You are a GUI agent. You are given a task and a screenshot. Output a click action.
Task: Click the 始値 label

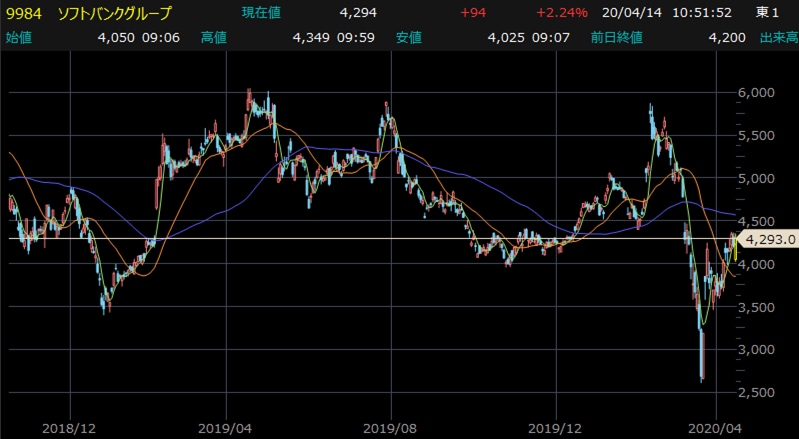(x=19, y=38)
